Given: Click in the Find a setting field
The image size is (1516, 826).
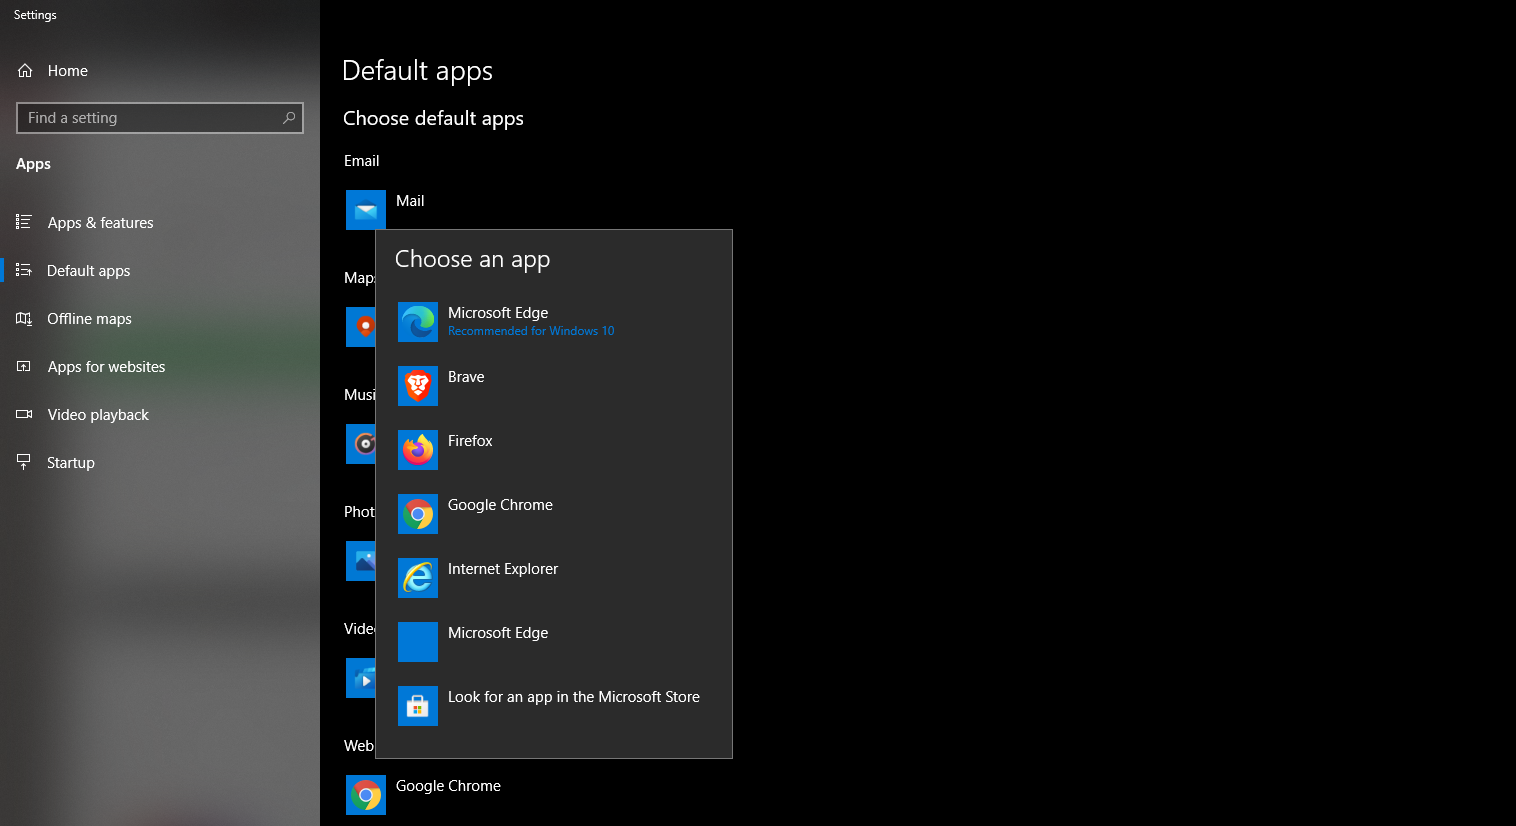Looking at the screenshot, I should point(150,118).
